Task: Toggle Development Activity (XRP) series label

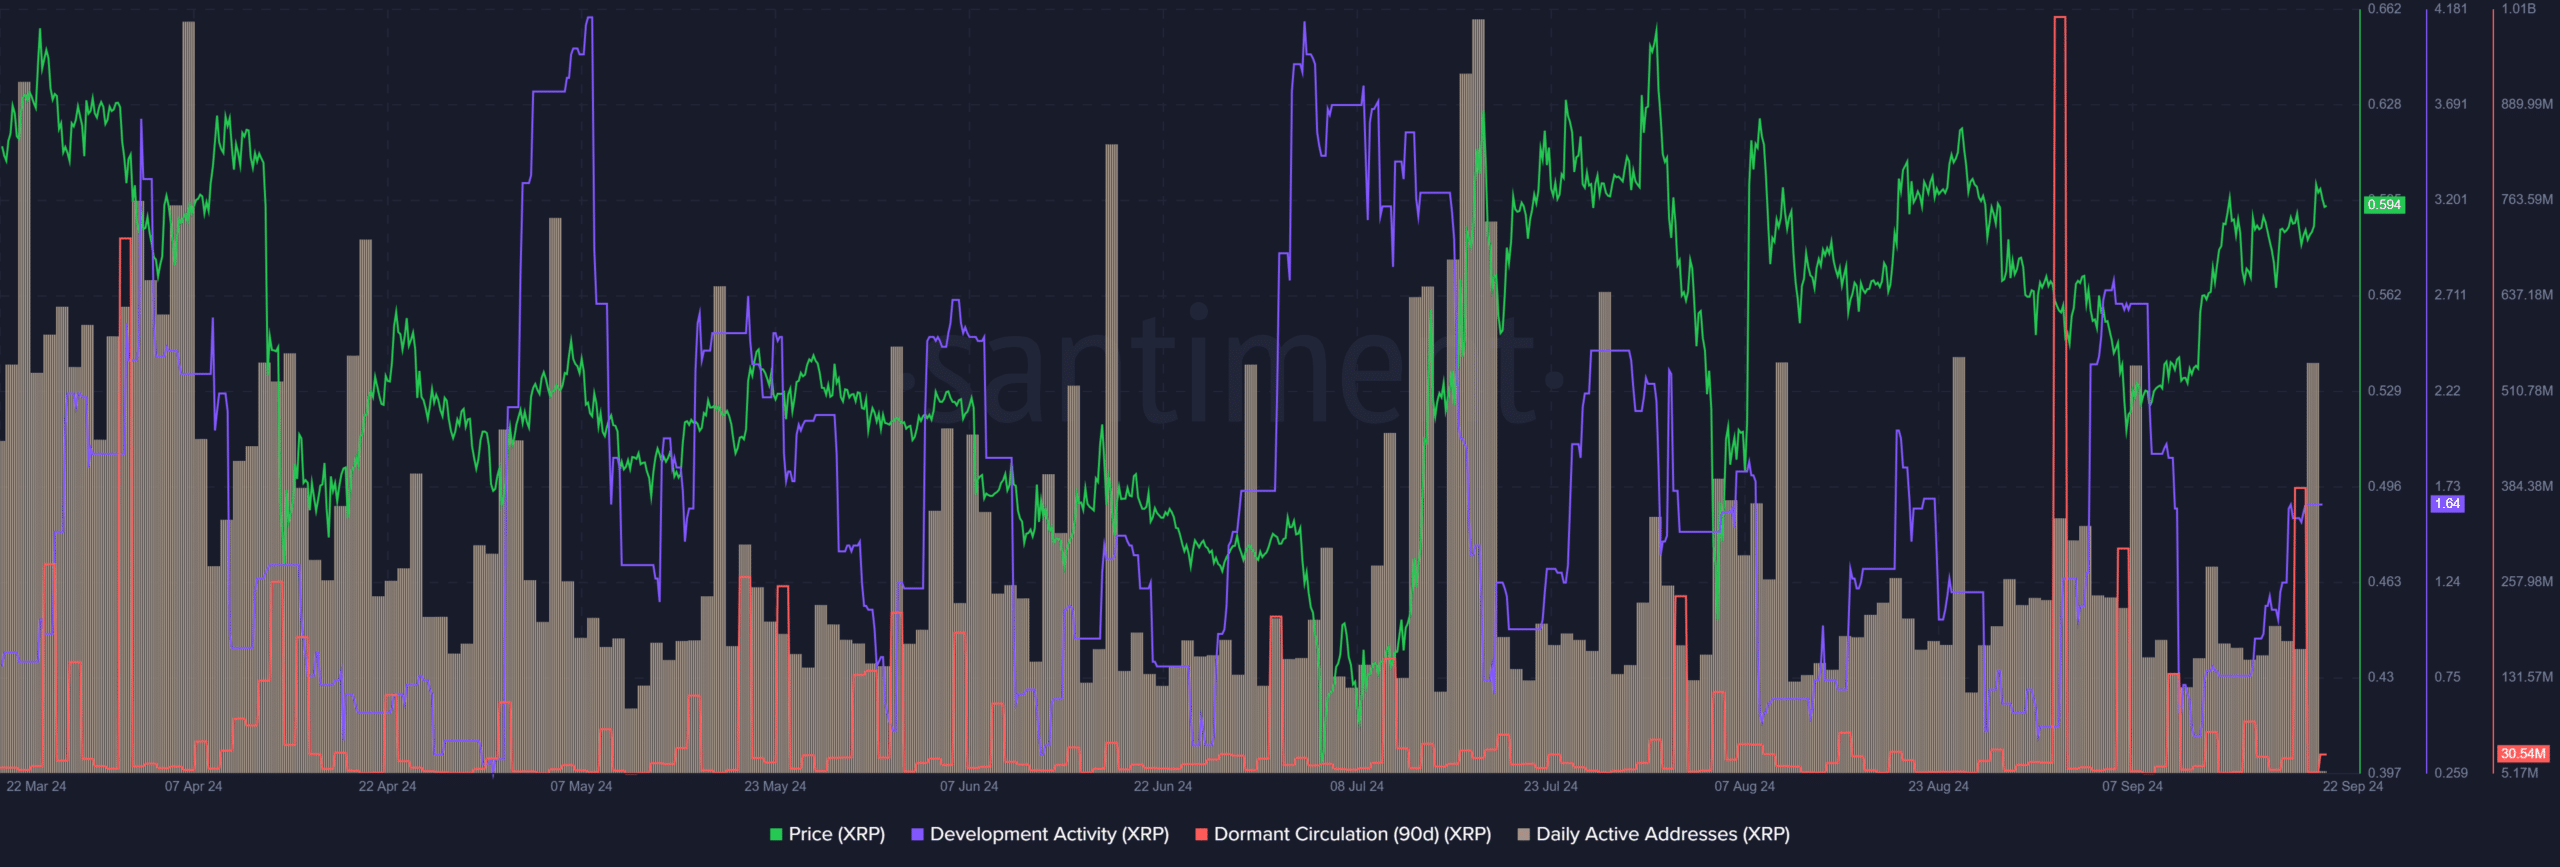Action: (1049, 834)
